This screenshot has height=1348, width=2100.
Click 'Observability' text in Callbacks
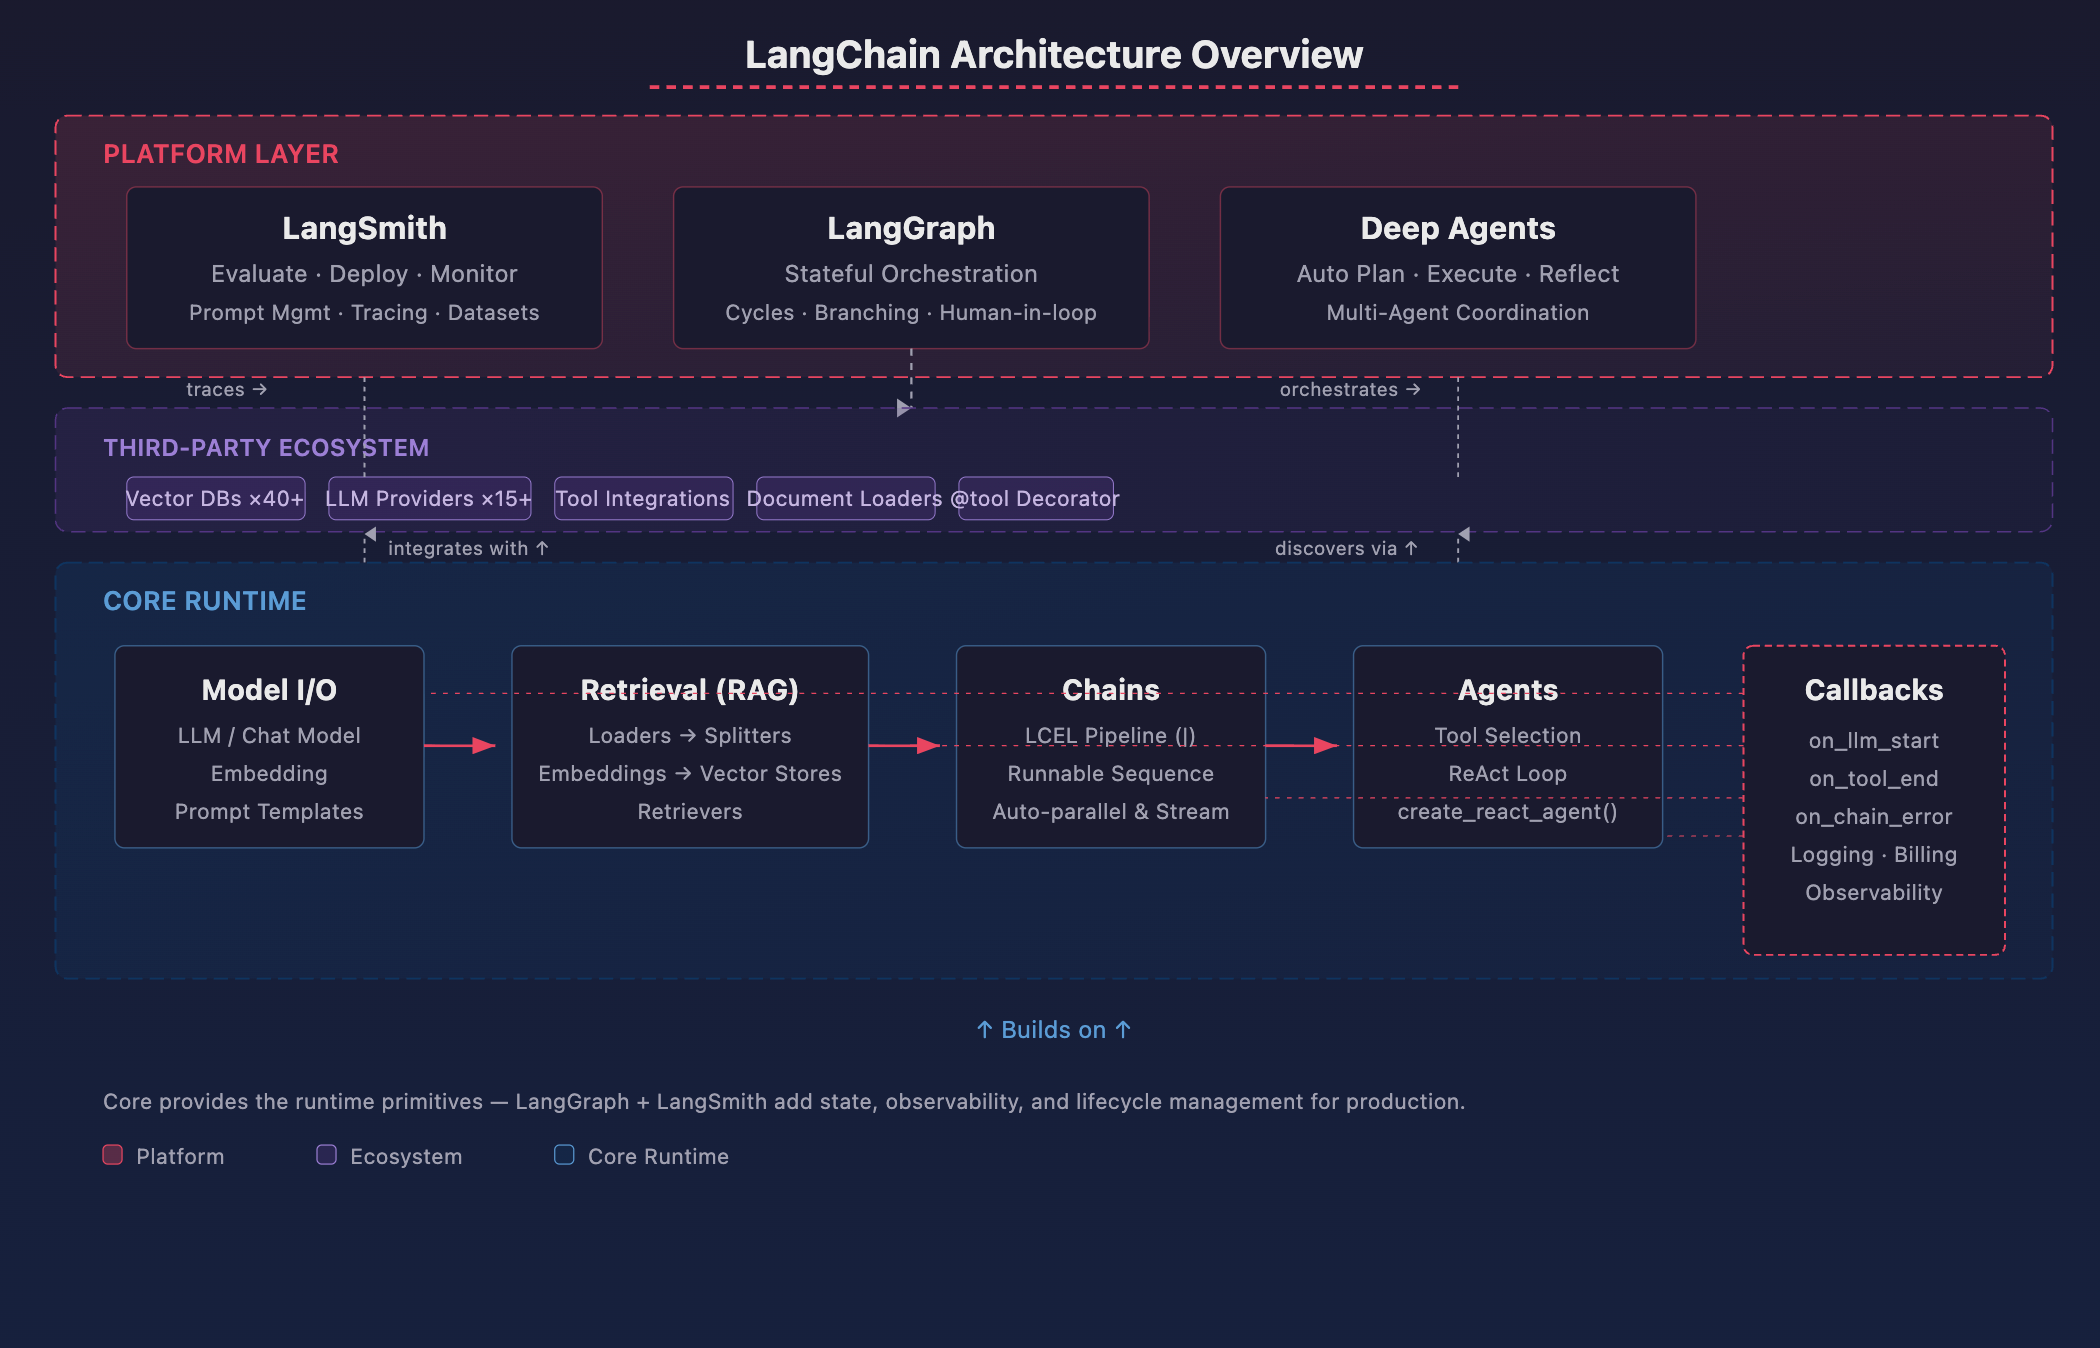(x=1874, y=893)
